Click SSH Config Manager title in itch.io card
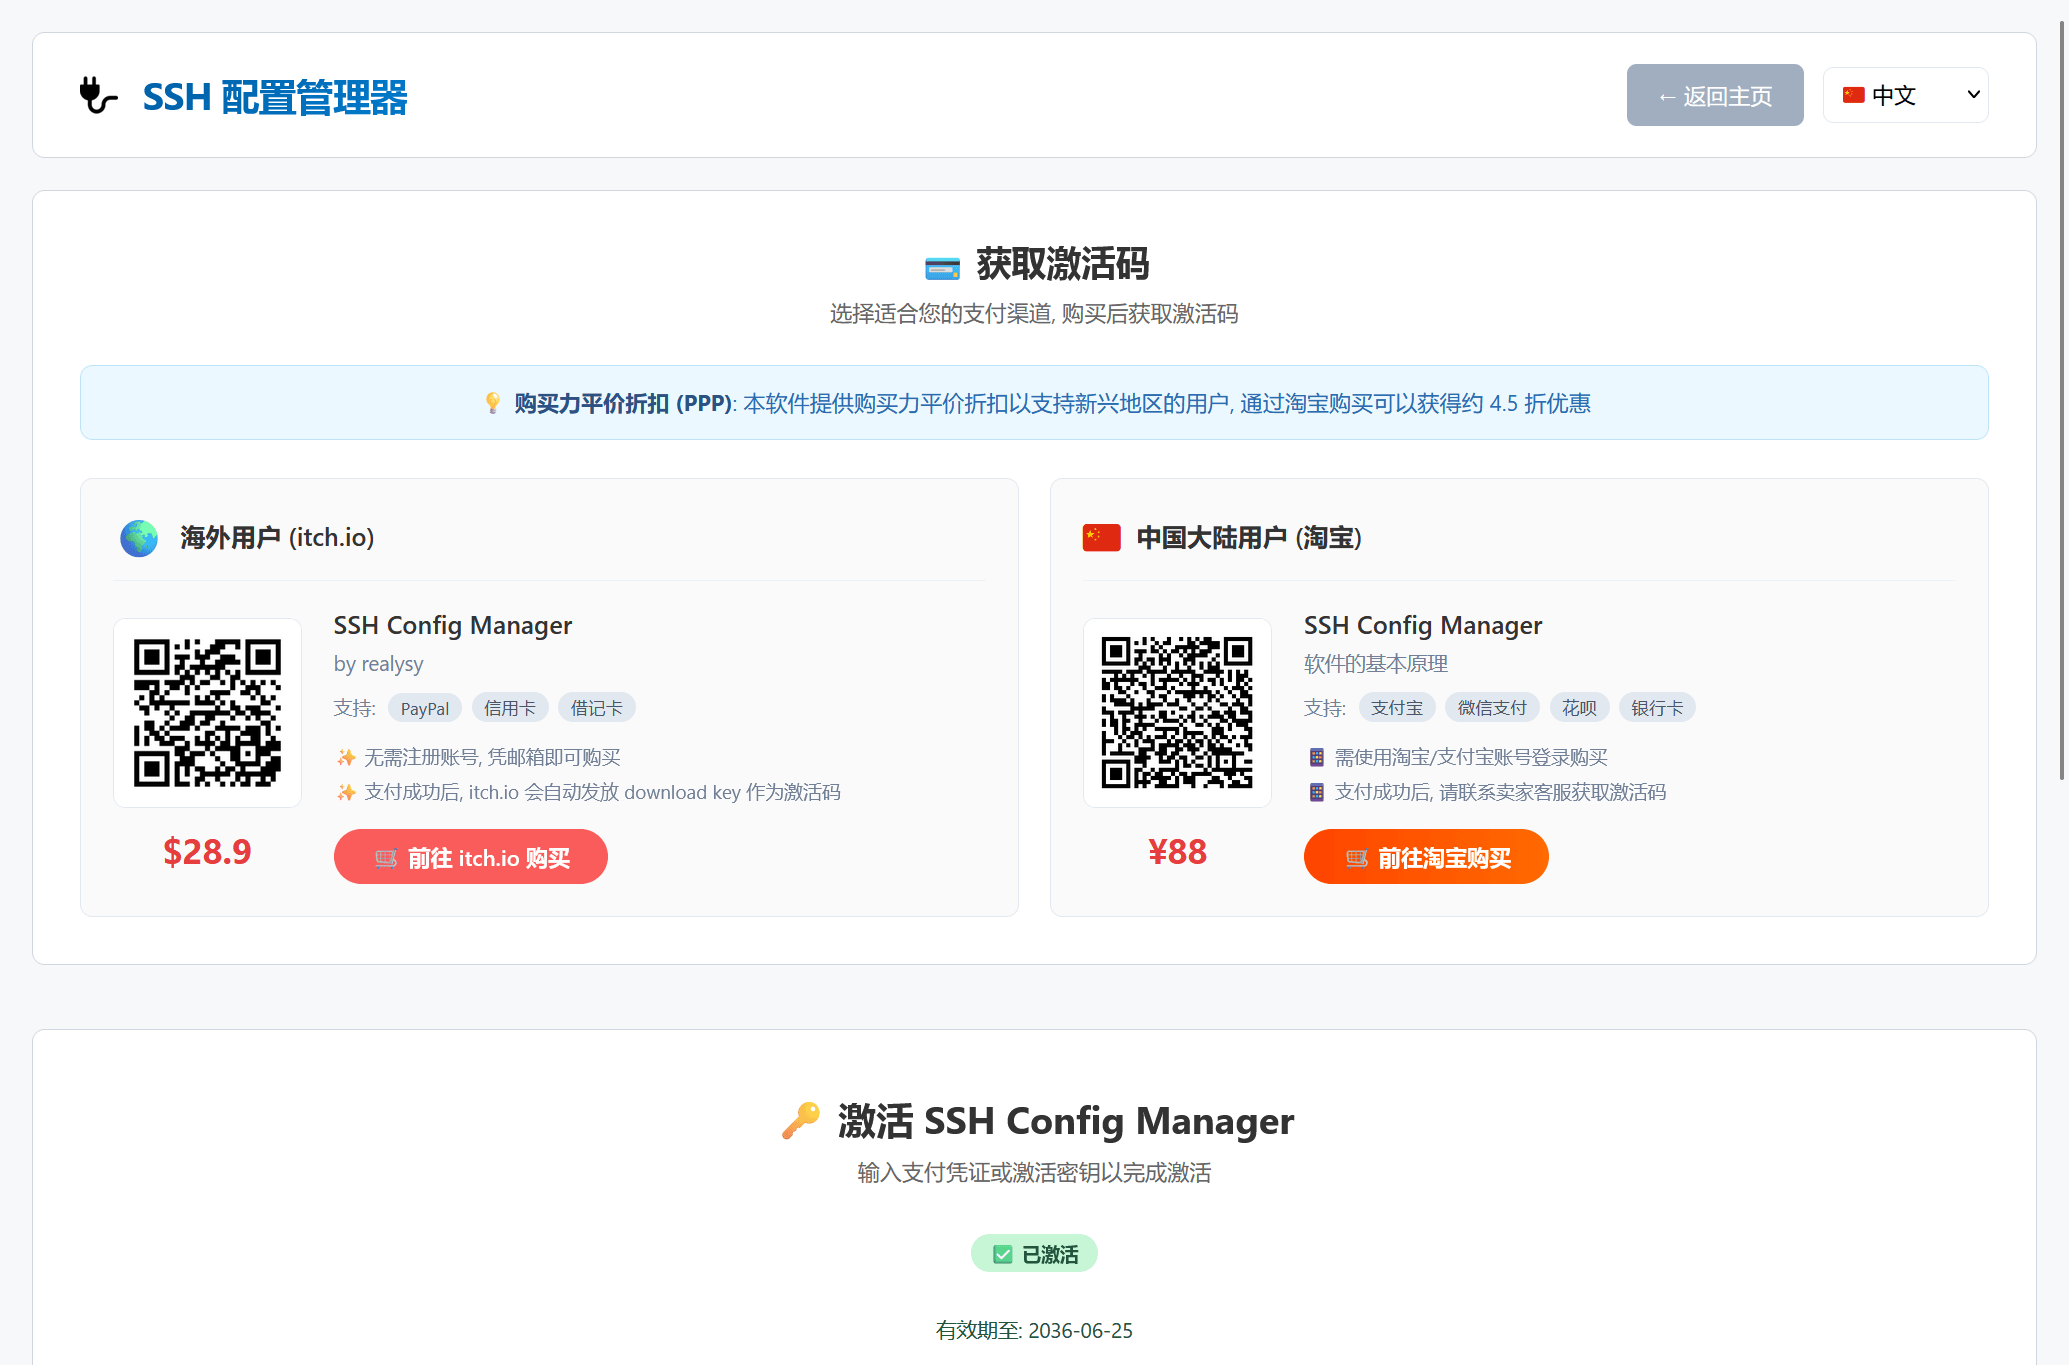 (453, 626)
